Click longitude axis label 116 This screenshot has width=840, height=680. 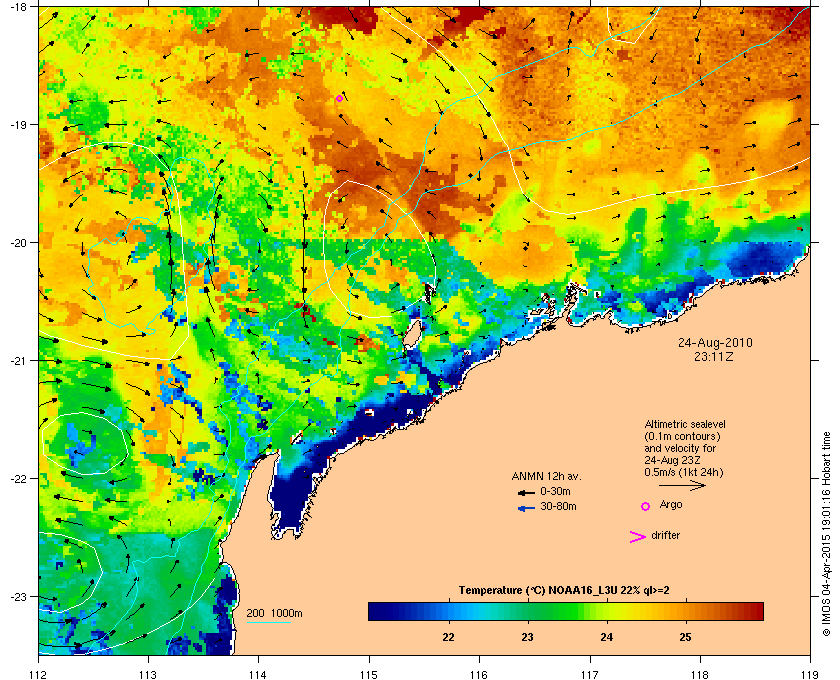479,674
